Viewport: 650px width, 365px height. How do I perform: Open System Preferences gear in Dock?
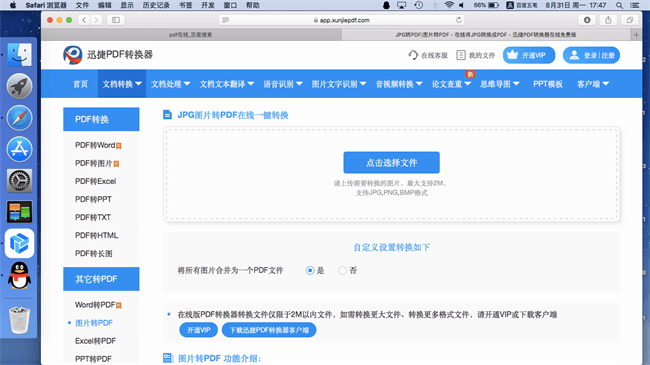pyautogui.click(x=19, y=180)
